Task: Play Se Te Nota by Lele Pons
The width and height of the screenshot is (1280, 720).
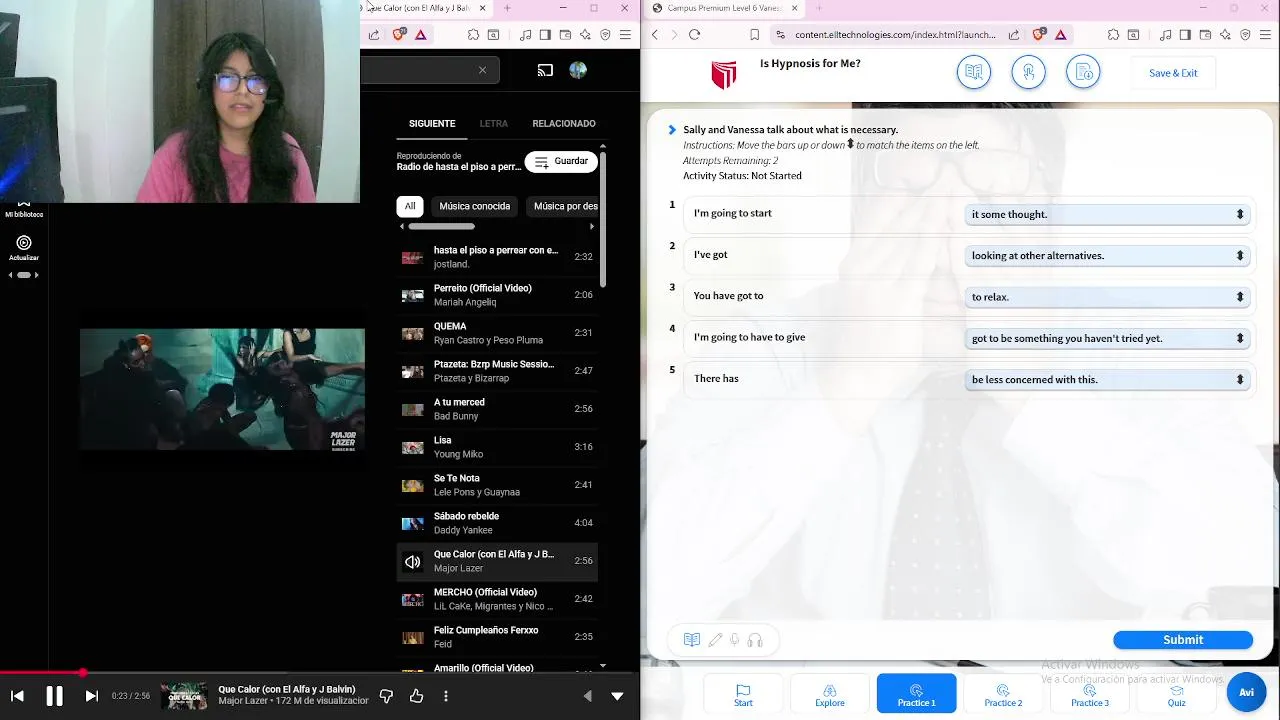Action: tap(497, 485)
